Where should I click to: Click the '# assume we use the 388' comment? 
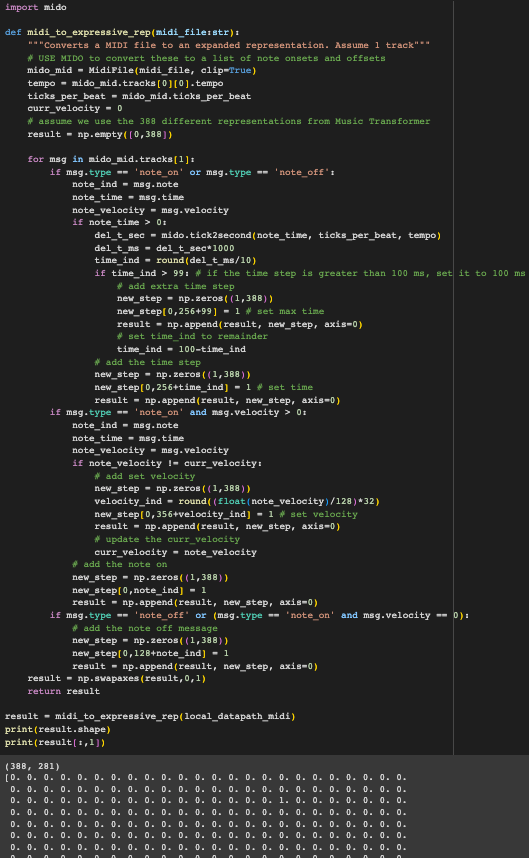[x=229, y=121]
